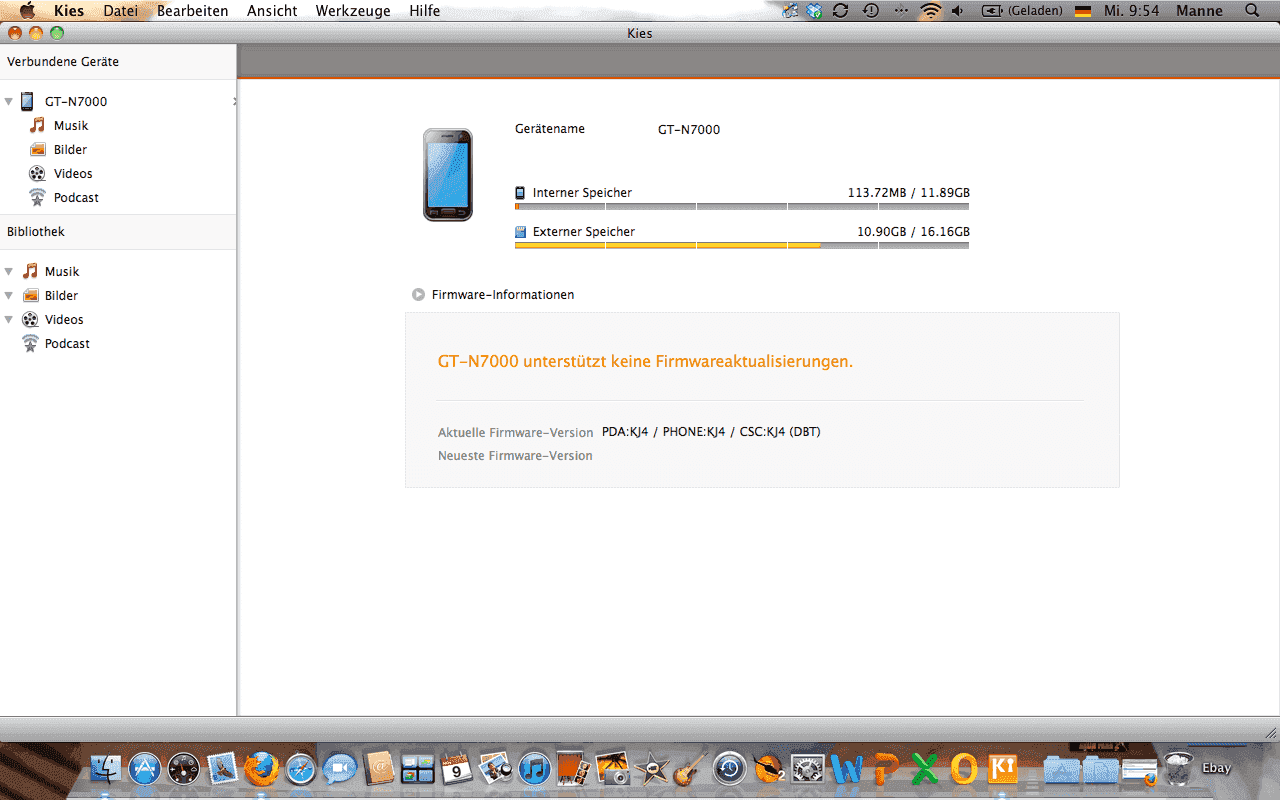The width and height of the screenshot is (1280, 800).
Task: Open Time Machine from the Dock
Action: [730, 769]
